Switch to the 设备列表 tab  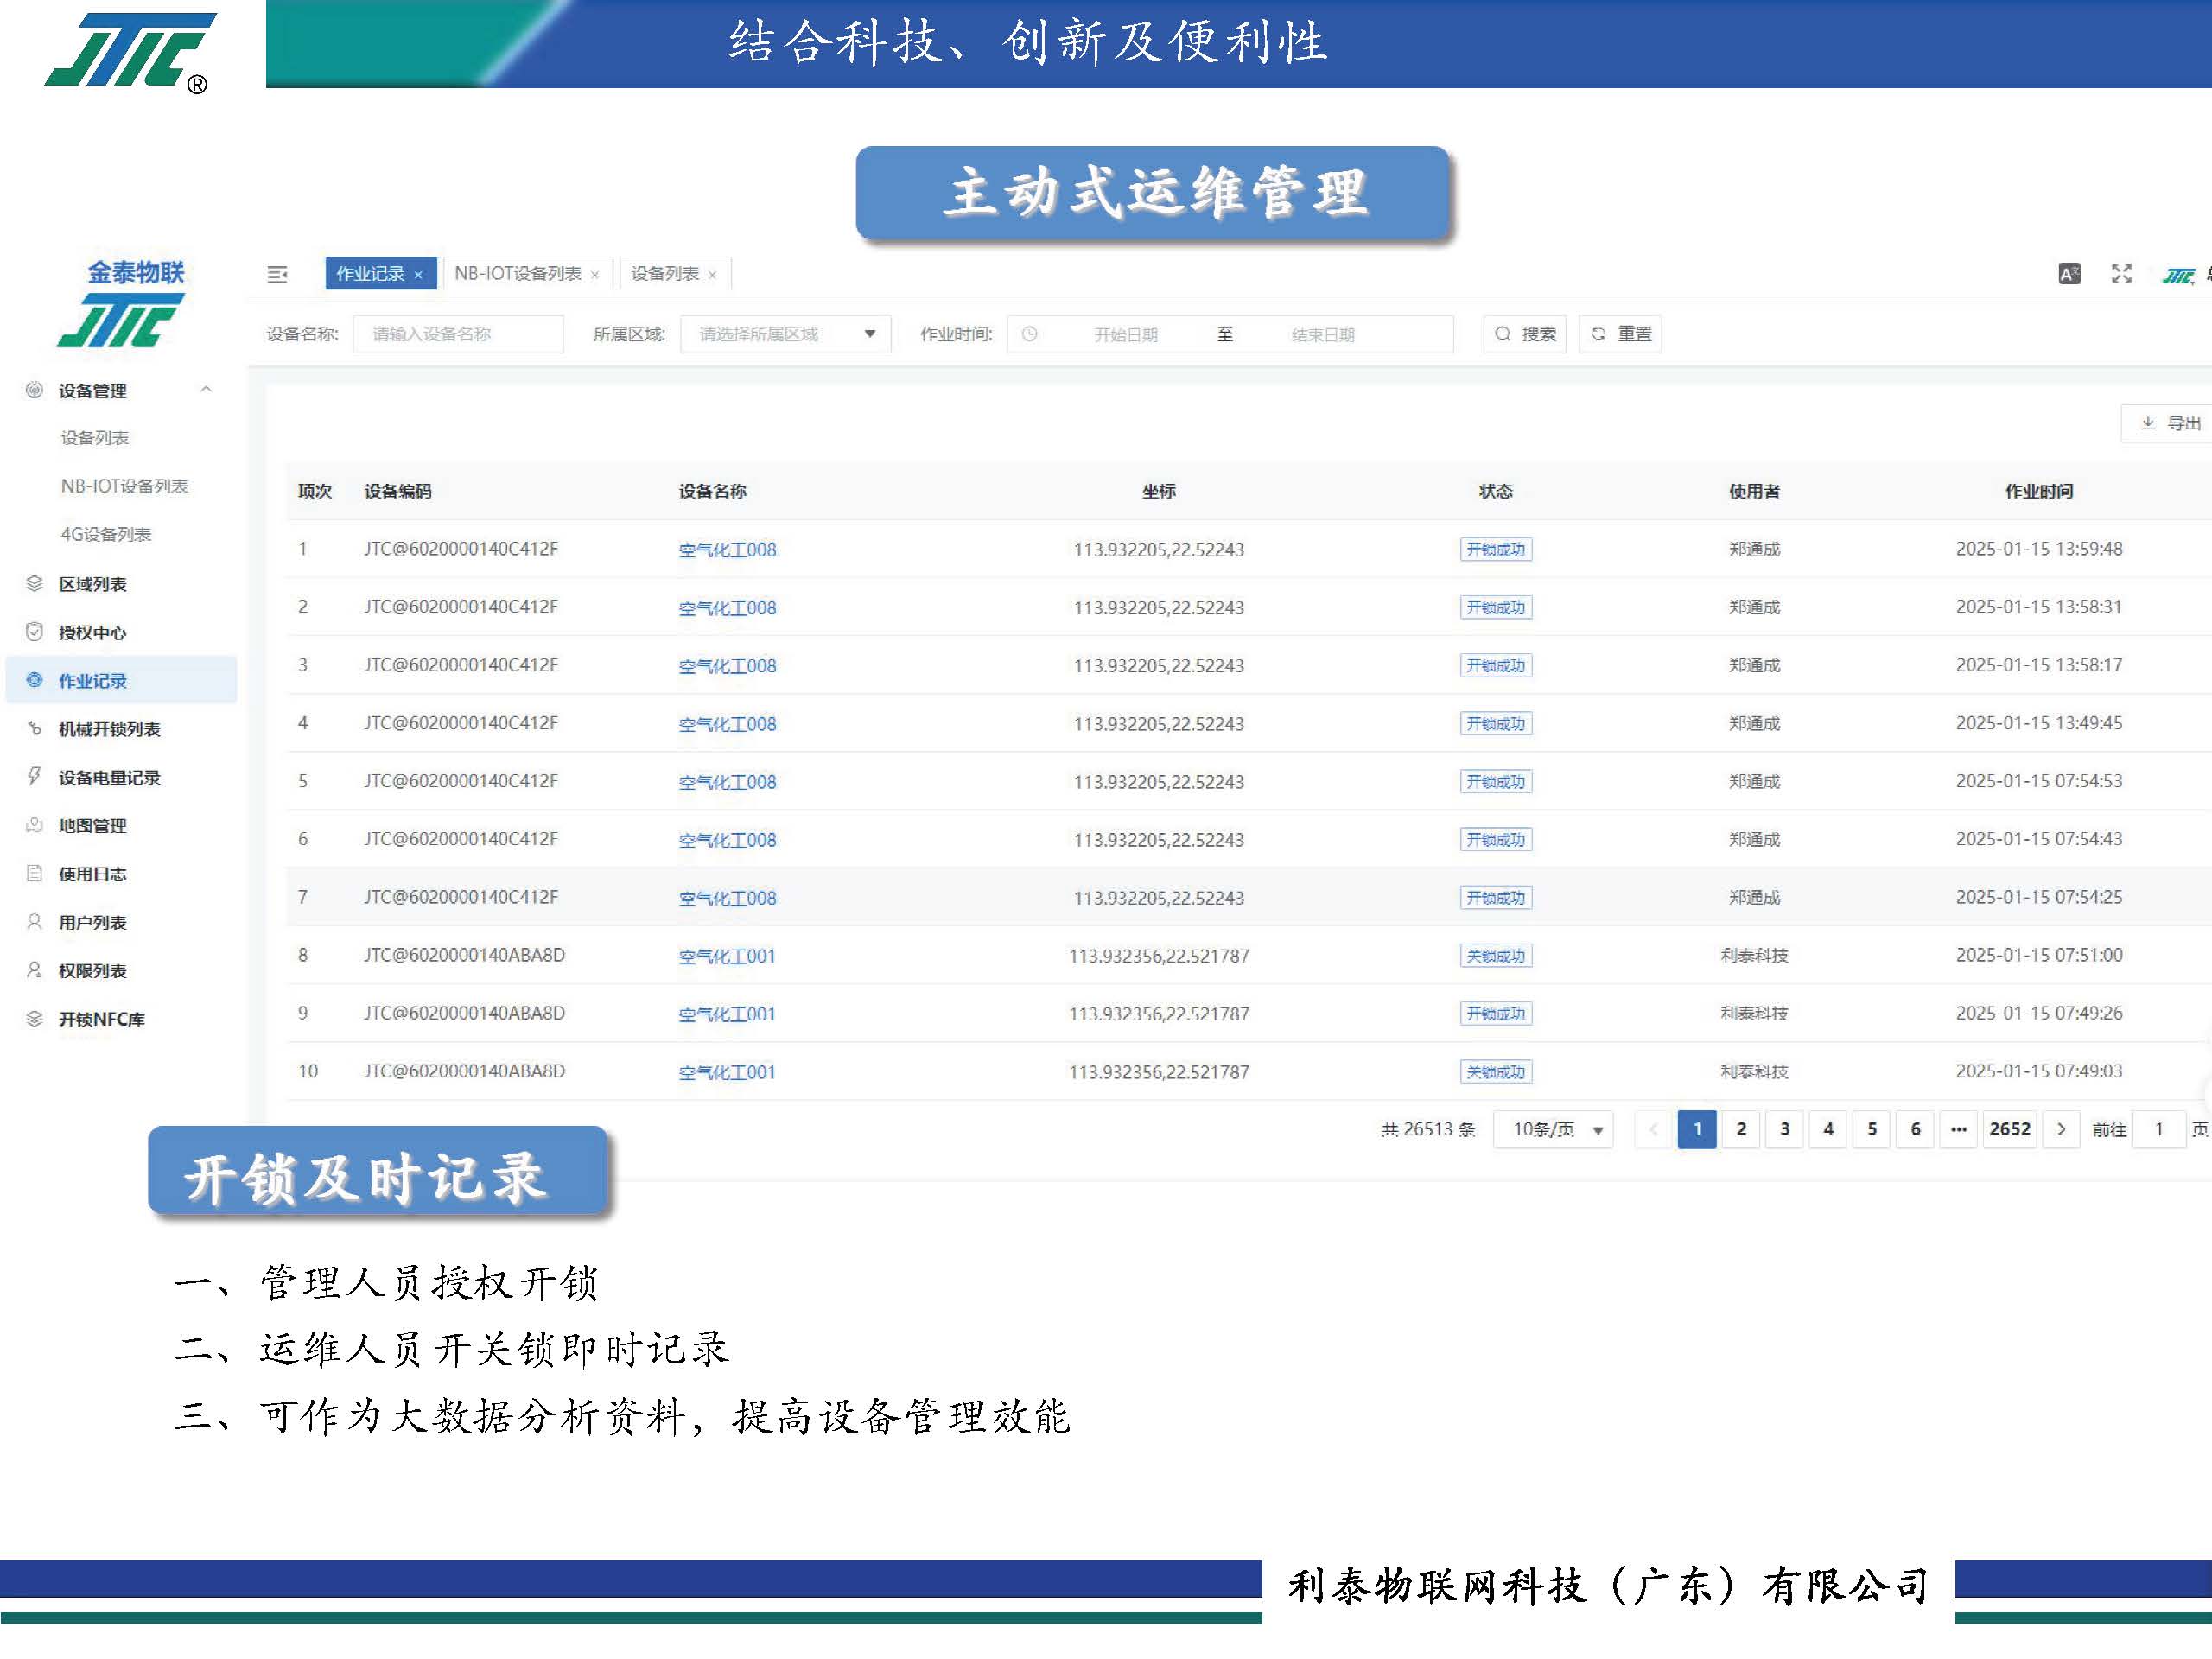[x=665, y=274]
